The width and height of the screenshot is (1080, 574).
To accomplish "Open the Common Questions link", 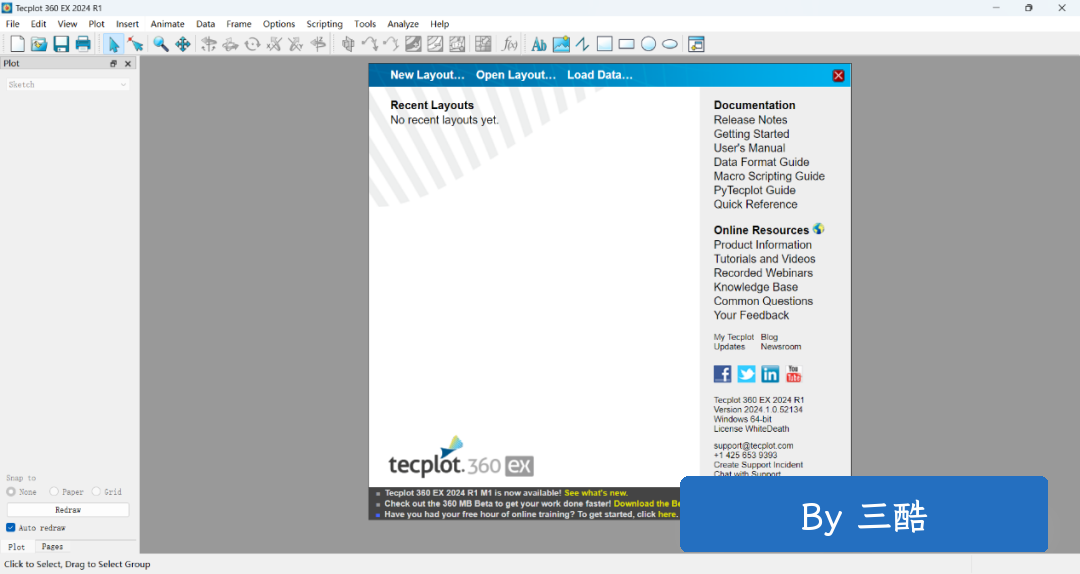I will point(763,301).
